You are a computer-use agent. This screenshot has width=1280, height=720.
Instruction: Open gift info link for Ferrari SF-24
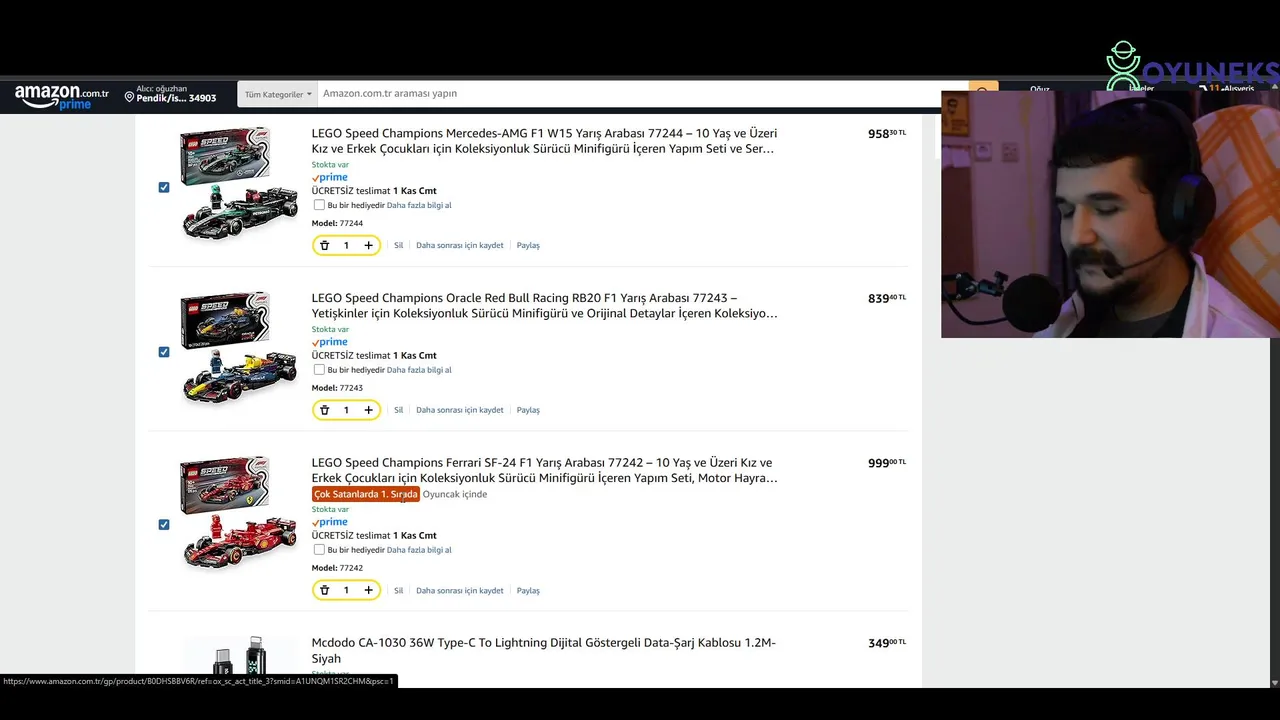coord(419,550)
